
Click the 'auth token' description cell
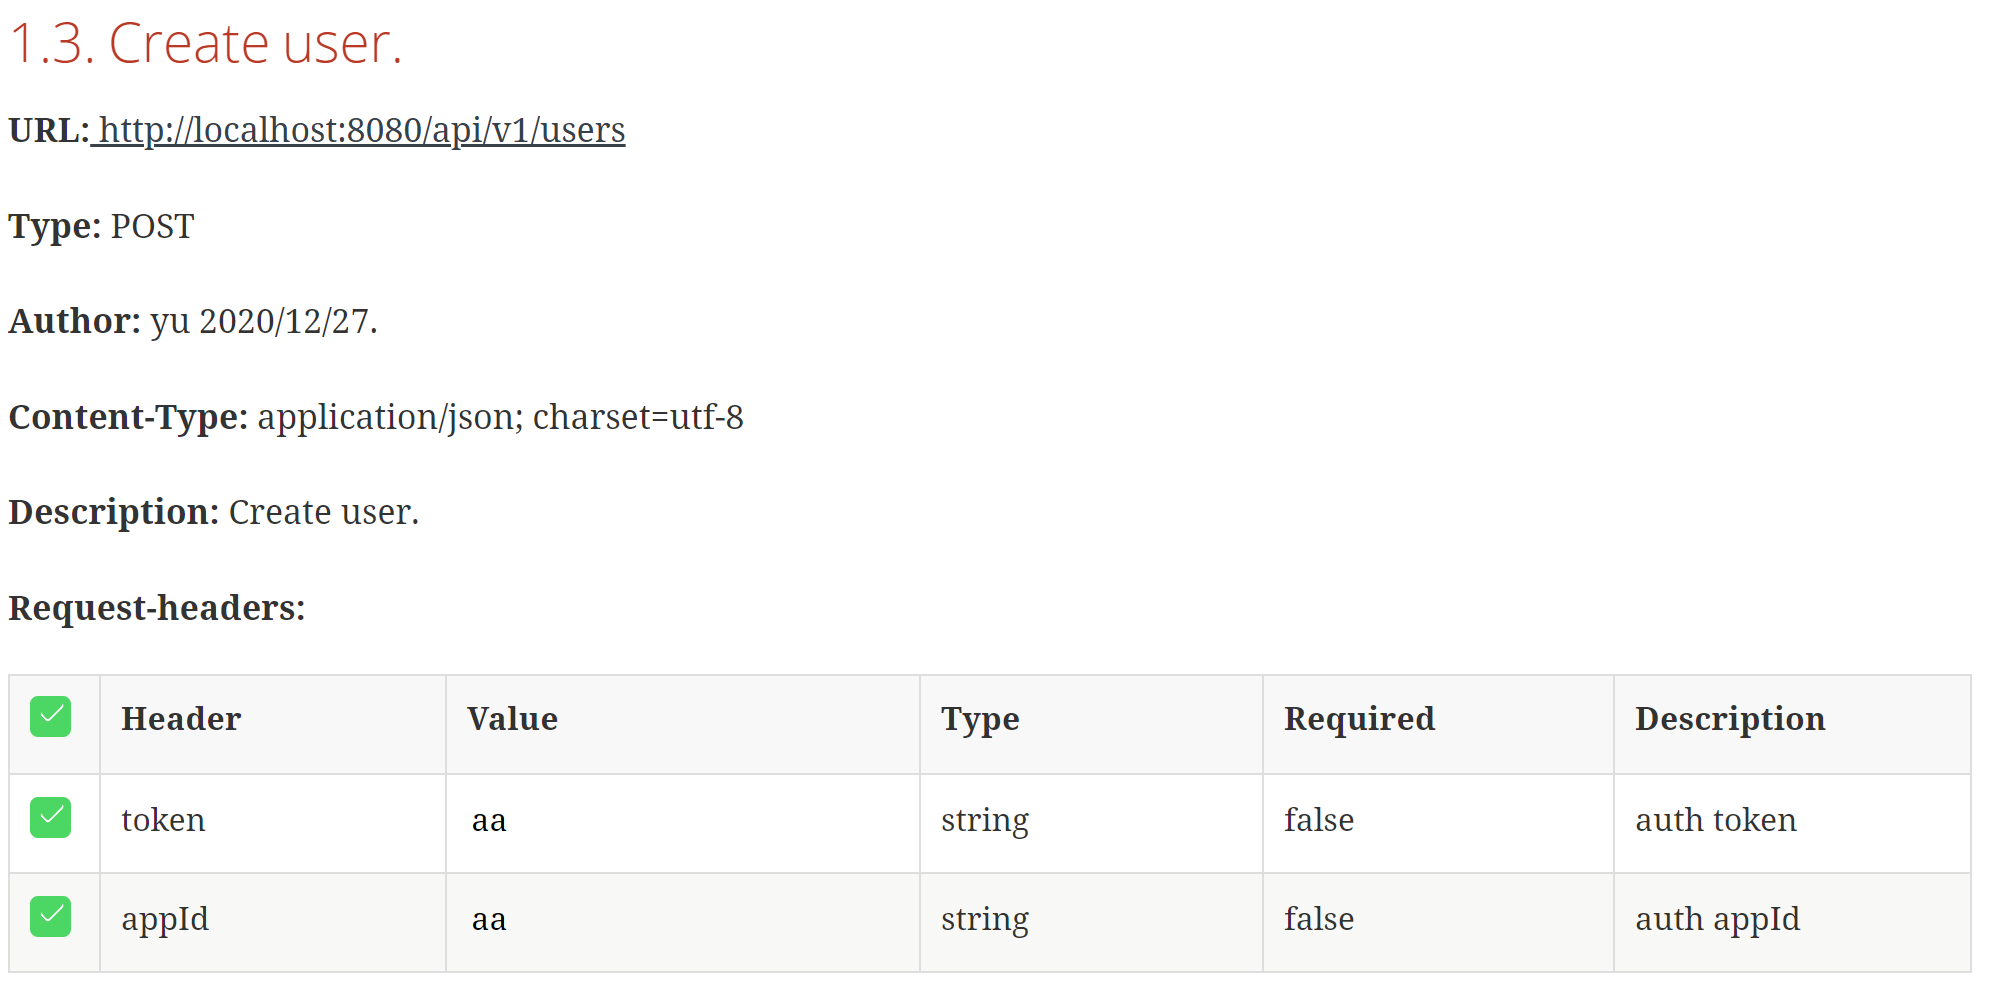(1715, 820)
